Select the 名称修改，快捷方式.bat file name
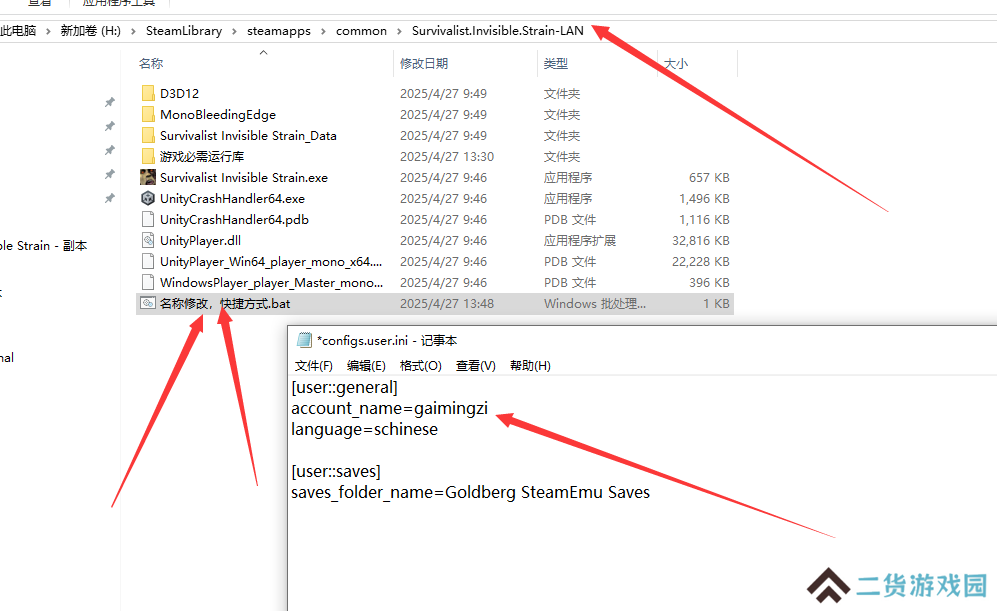 pos(225,303)
